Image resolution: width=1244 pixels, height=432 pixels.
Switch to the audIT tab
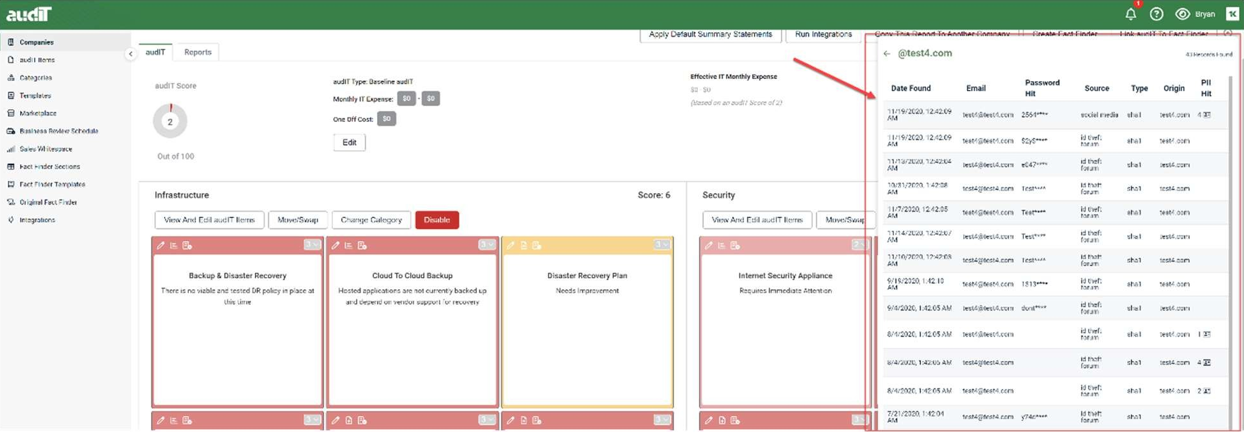click(x=156, y=52)
